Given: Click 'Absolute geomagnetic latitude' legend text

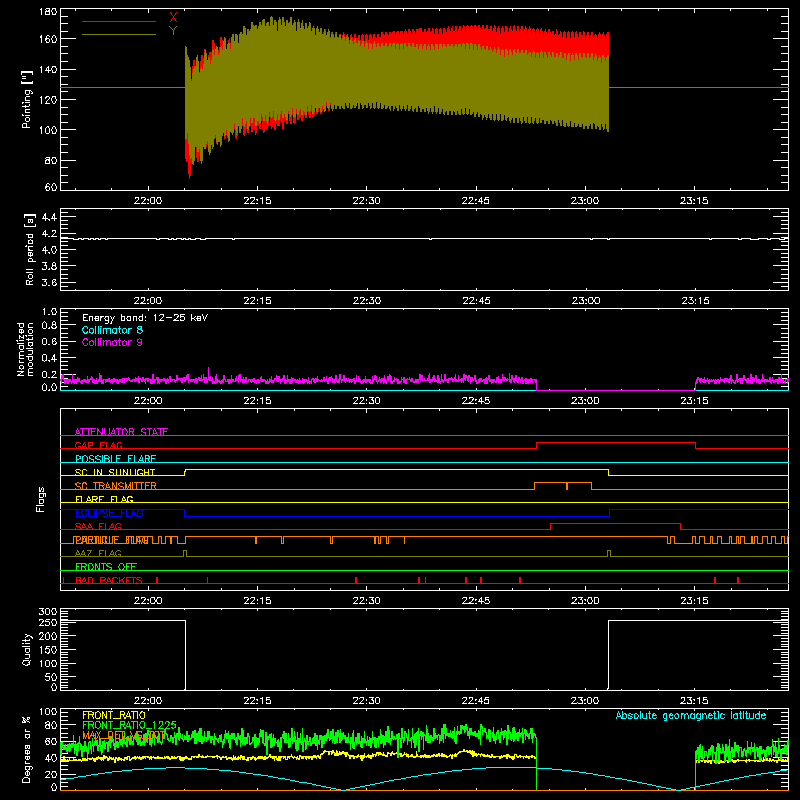Looking at the screenshot, I should coord(691,715).
